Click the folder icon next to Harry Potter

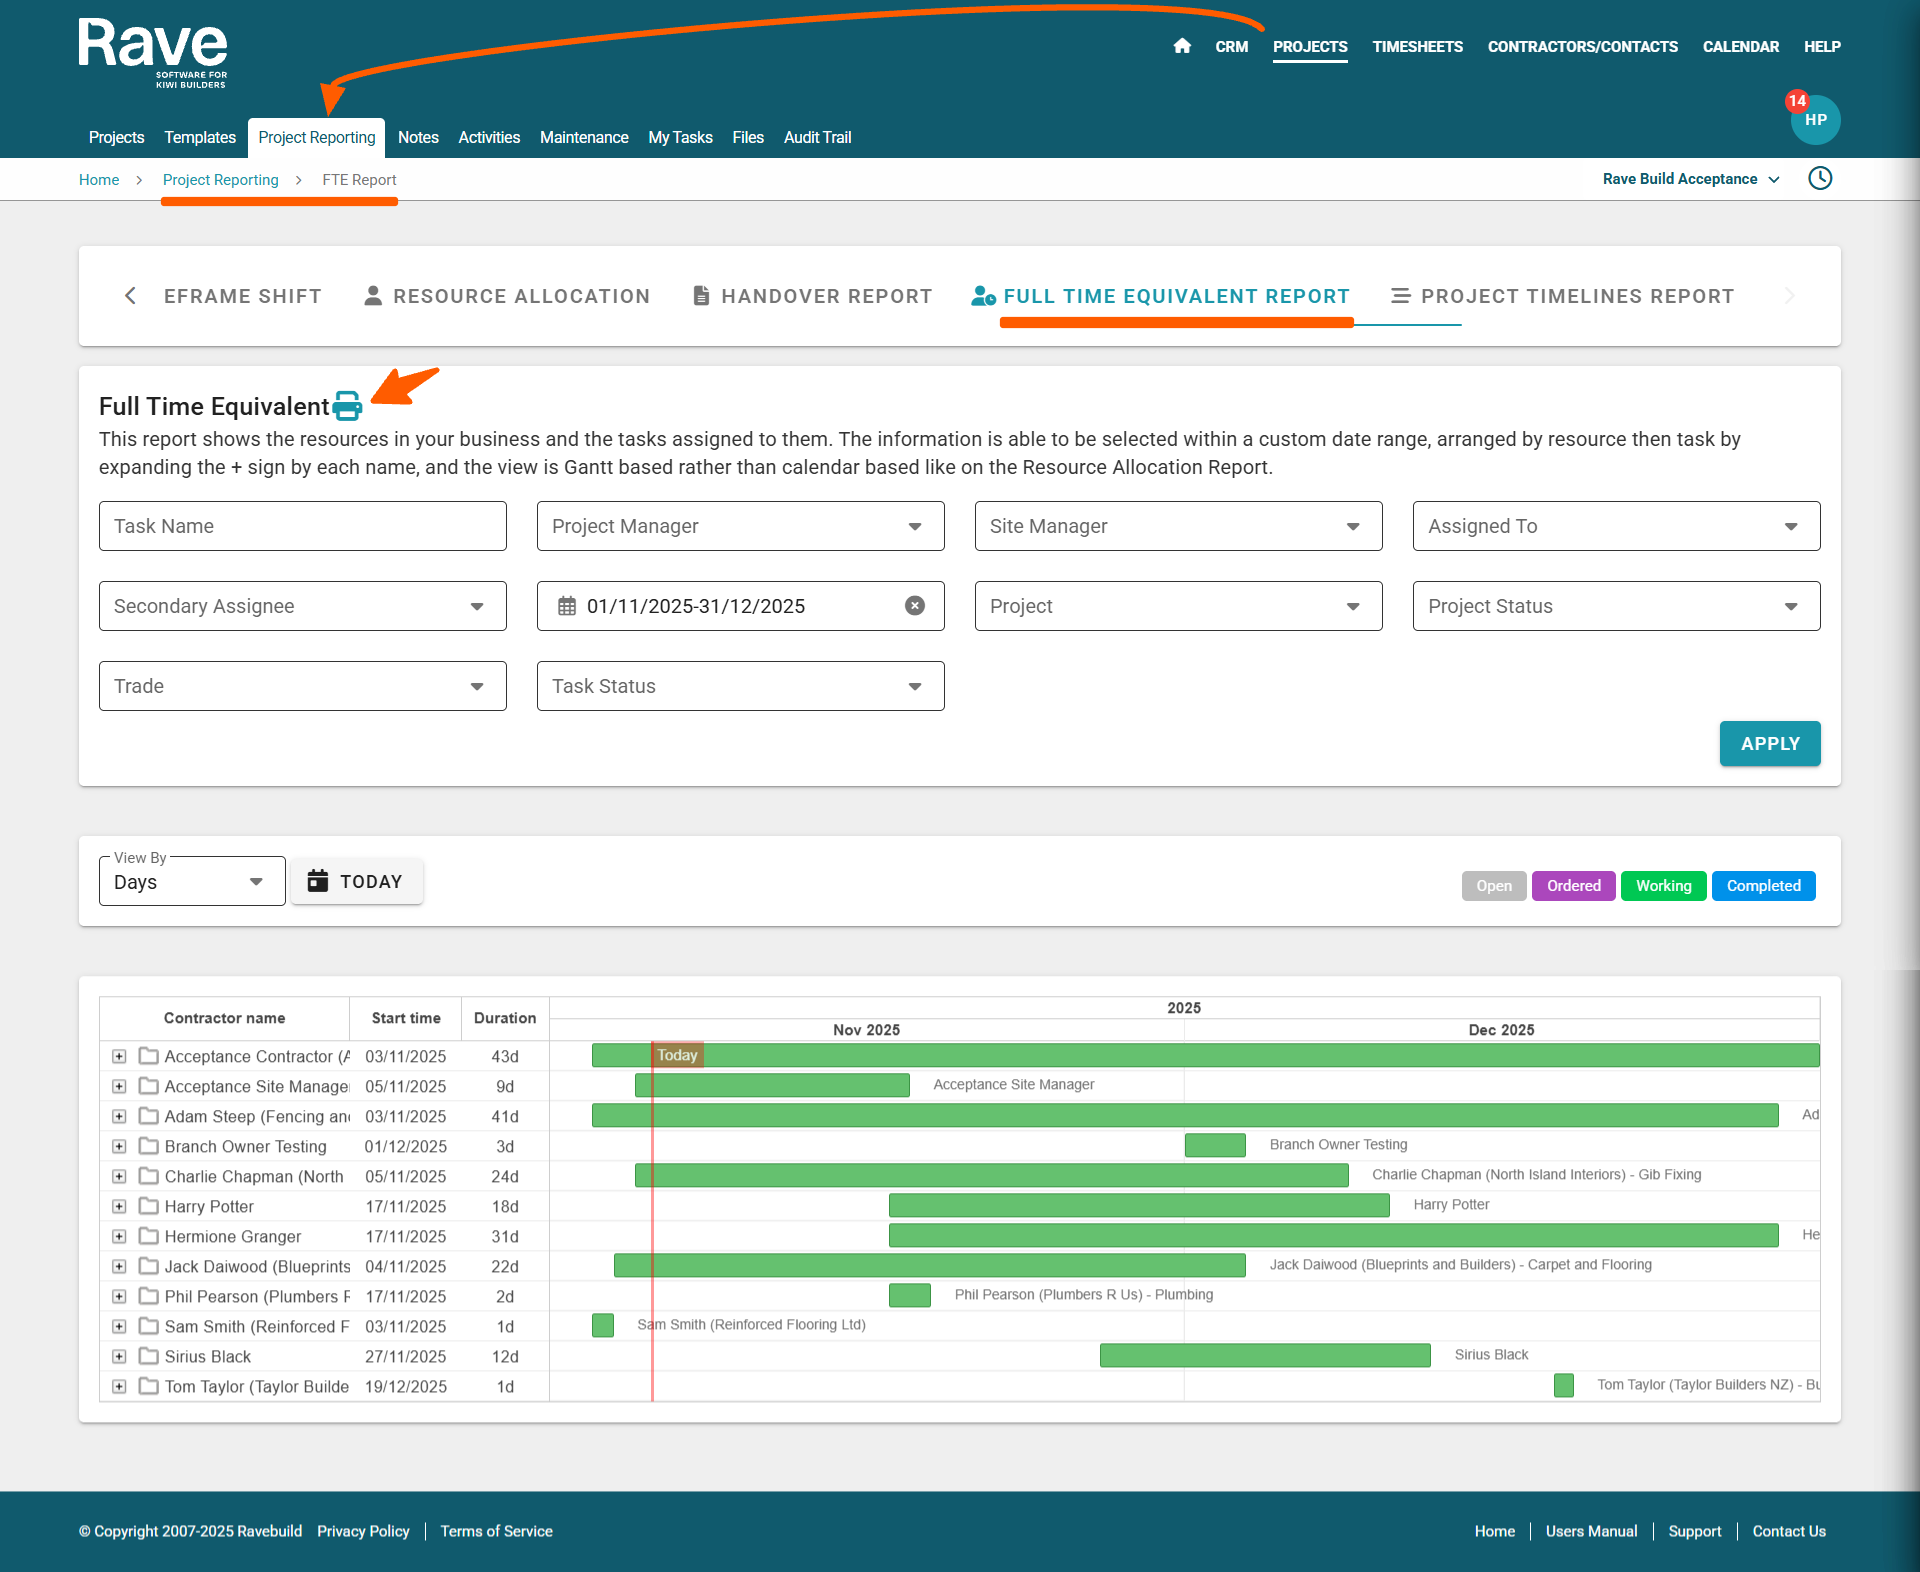149,1206
